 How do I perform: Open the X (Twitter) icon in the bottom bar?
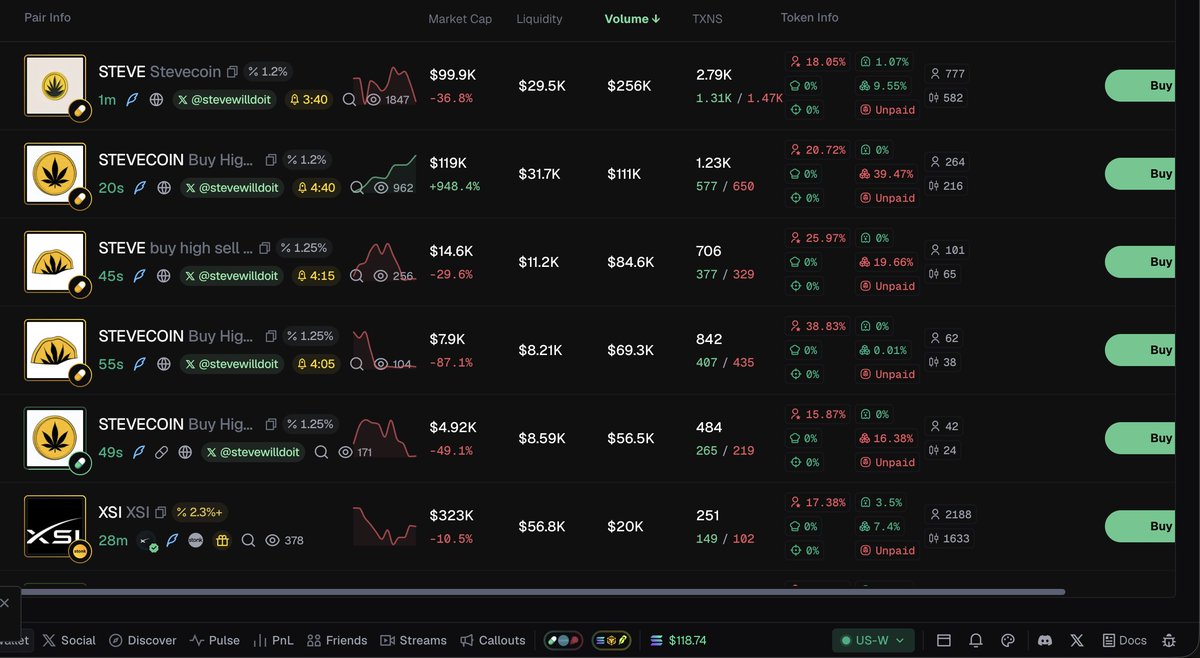pyautogui.click(x=1077, y=640)
